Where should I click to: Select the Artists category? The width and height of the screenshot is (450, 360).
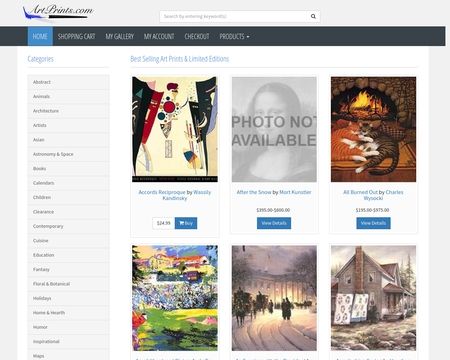click(x=68, y=125)
